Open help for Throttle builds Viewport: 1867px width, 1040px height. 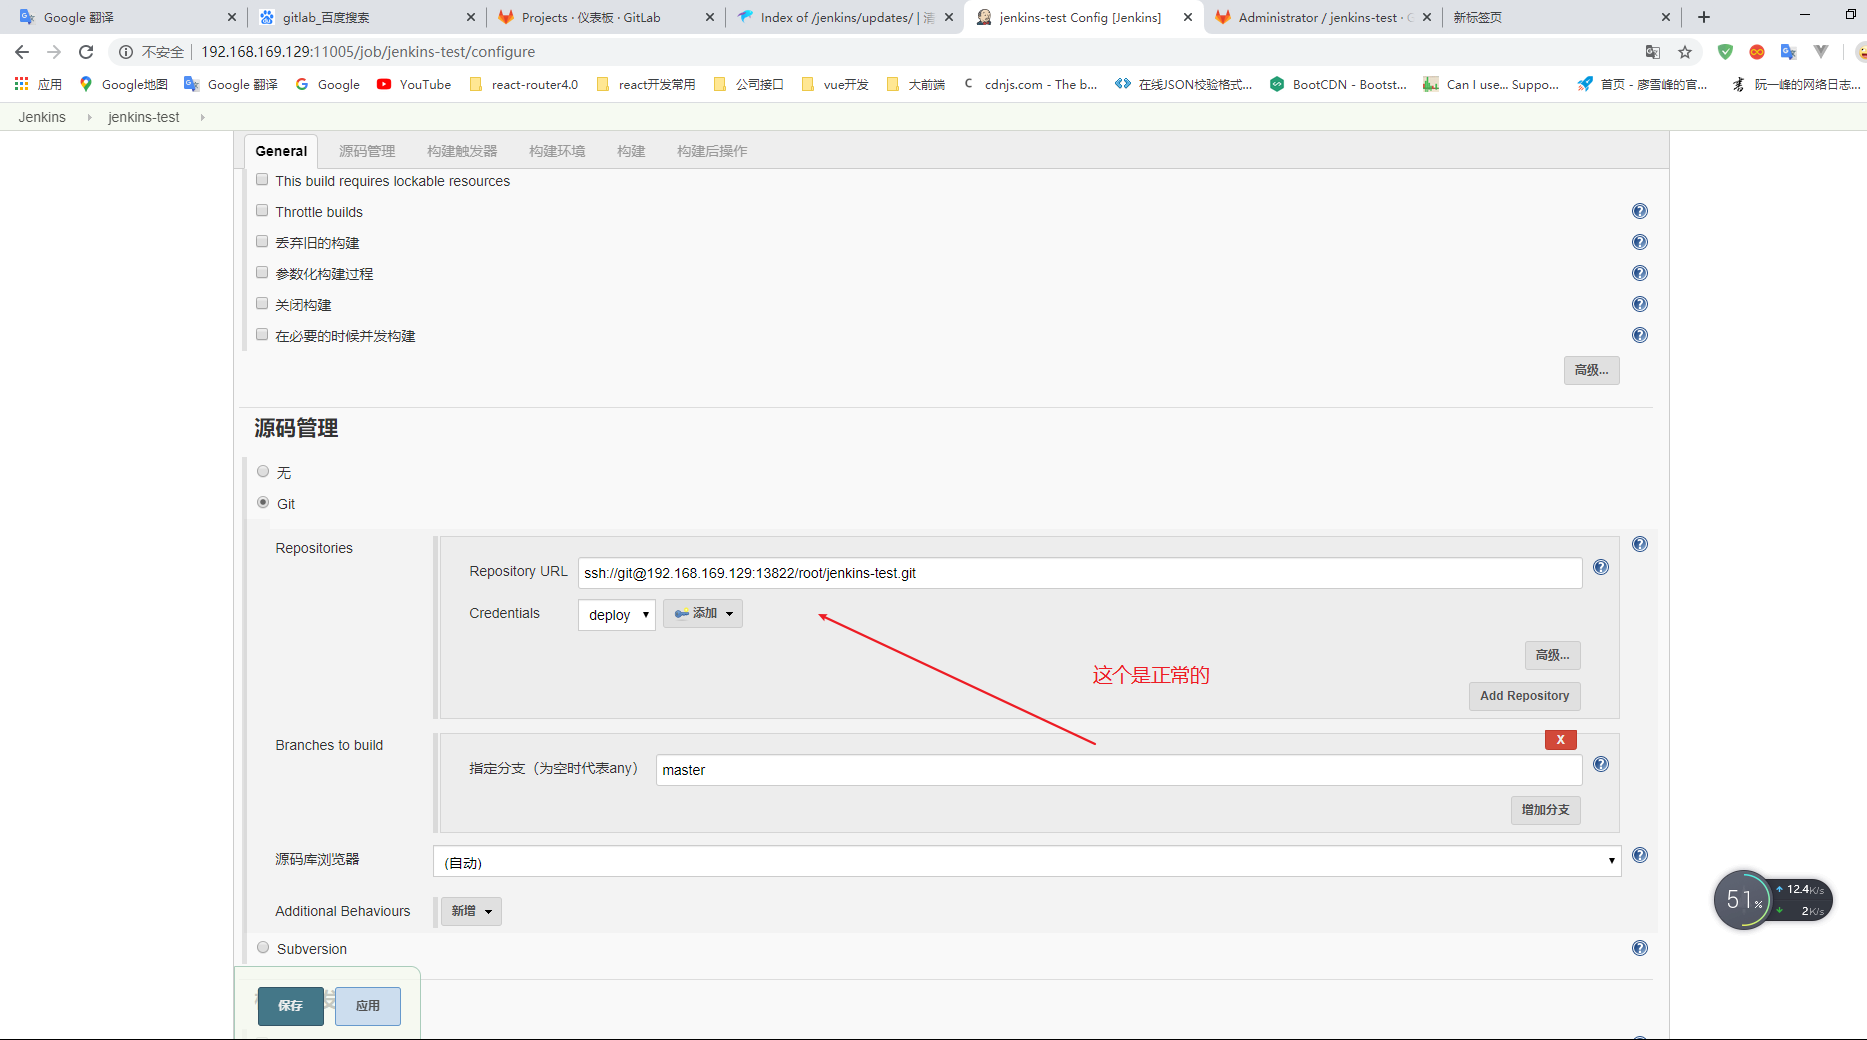pyautogui.click(x=1640, y=211)
